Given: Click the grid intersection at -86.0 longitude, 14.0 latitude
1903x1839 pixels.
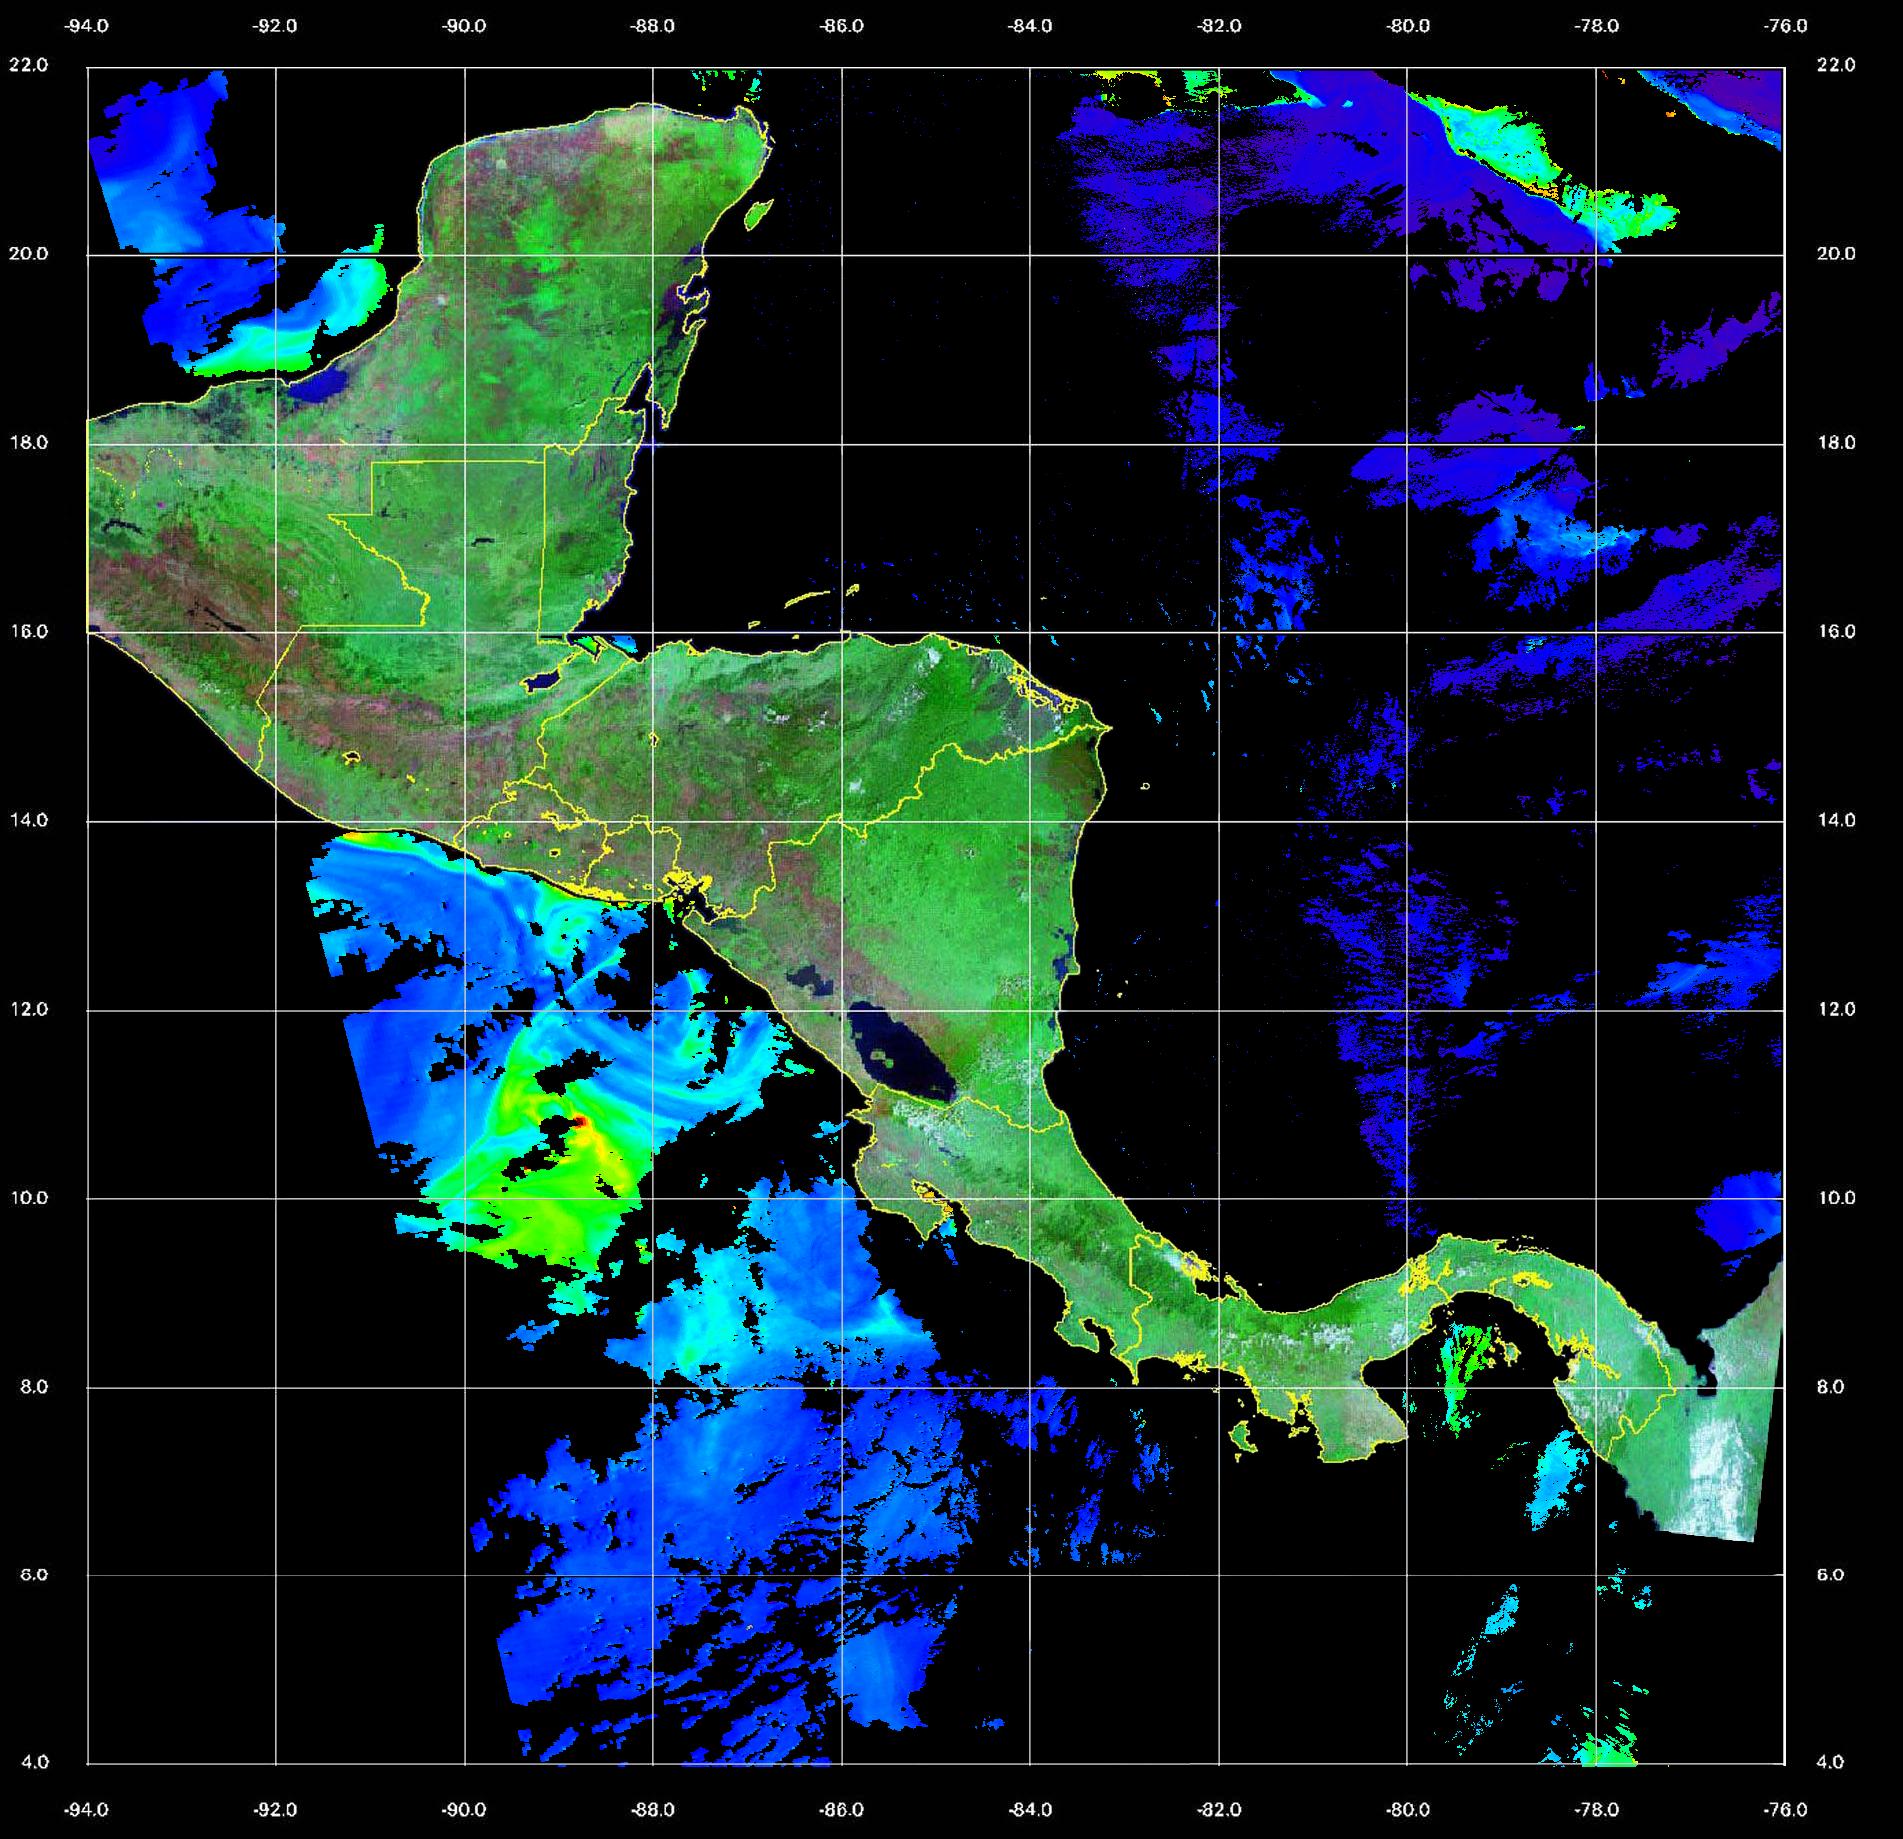Looking at the screenshot, I should pos(842,821).
